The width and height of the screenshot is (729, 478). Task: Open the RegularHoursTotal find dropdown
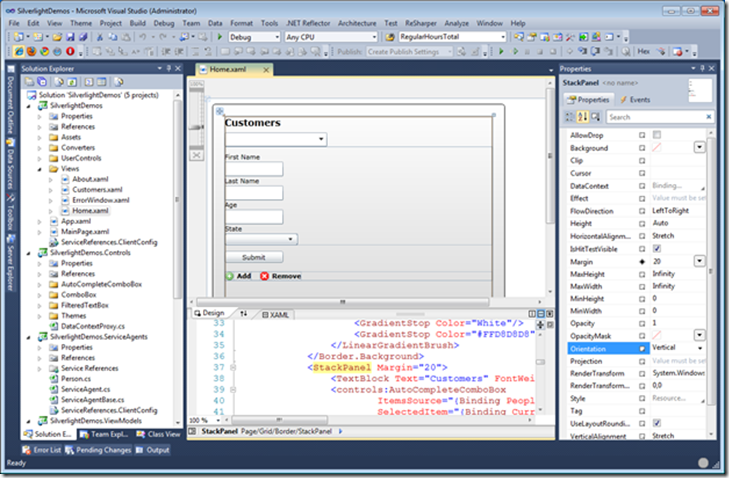(x=503, y=37)
